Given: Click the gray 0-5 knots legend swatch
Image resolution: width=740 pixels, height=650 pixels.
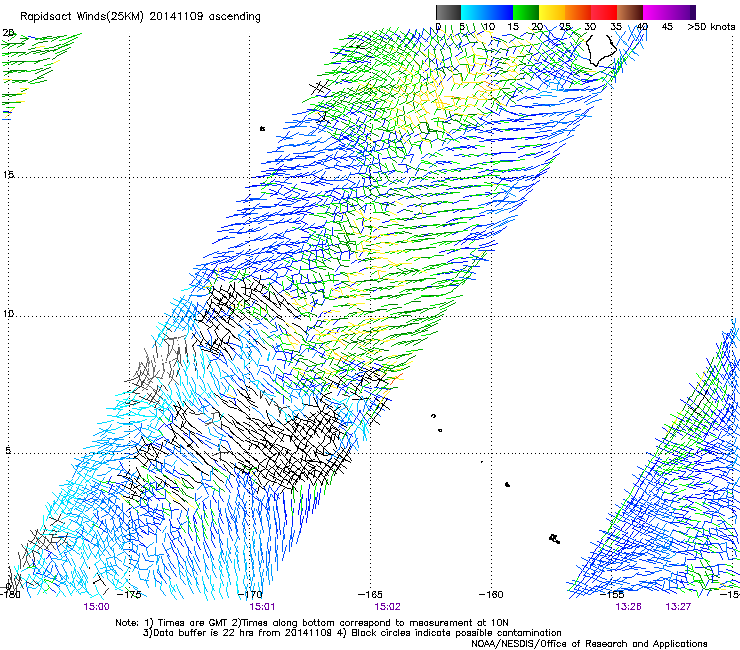Looking at the screenshot, I should click(x=448, y=12).
